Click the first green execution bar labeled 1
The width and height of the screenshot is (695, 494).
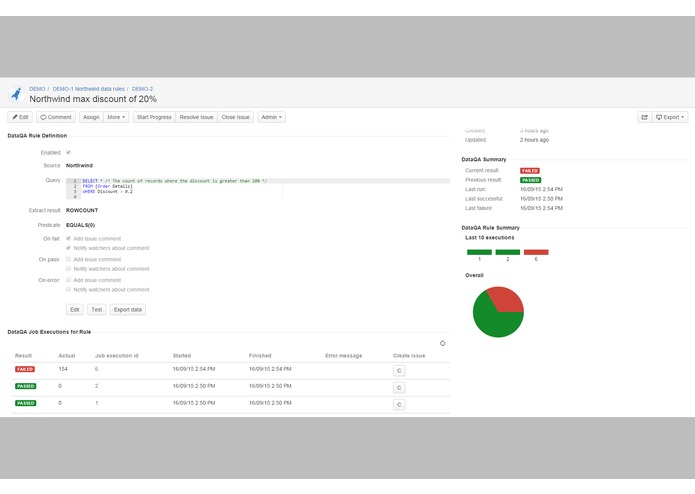[x=479, y=252]
